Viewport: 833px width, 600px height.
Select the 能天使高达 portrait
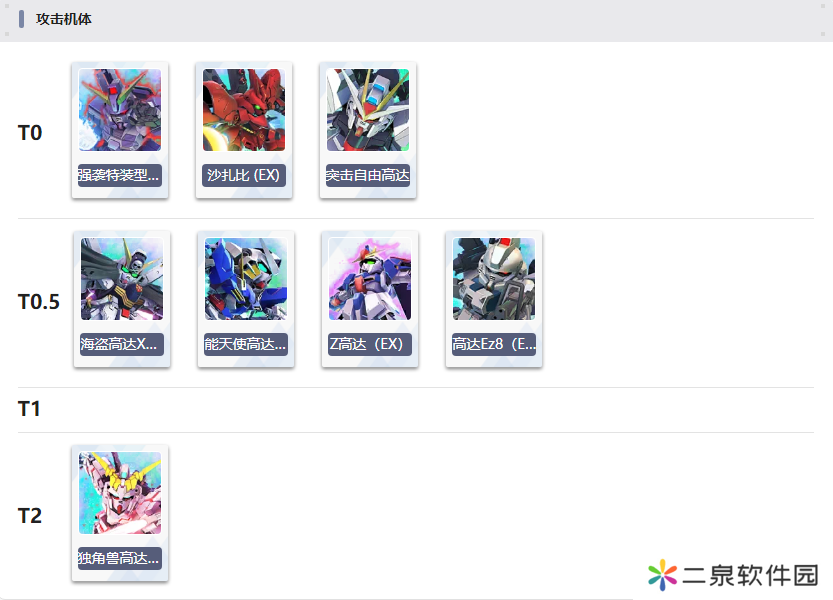[x=246, y=279]
